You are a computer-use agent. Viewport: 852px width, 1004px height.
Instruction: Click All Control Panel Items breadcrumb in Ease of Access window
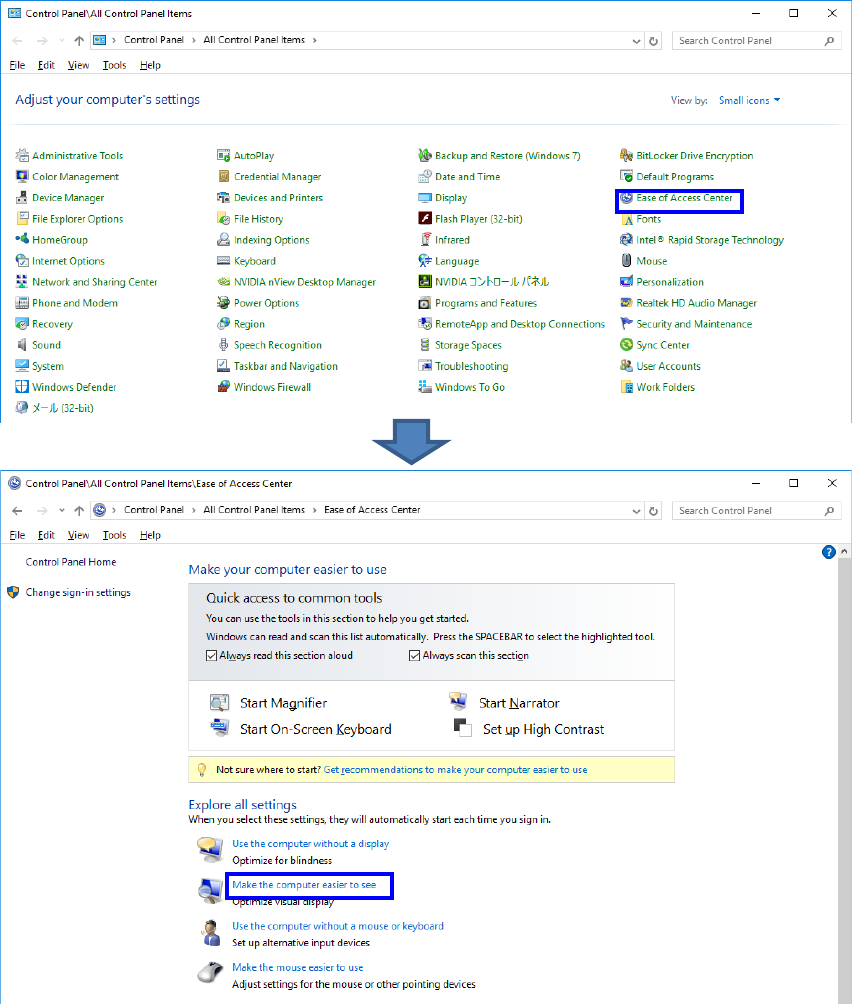[x=254, y=510]
